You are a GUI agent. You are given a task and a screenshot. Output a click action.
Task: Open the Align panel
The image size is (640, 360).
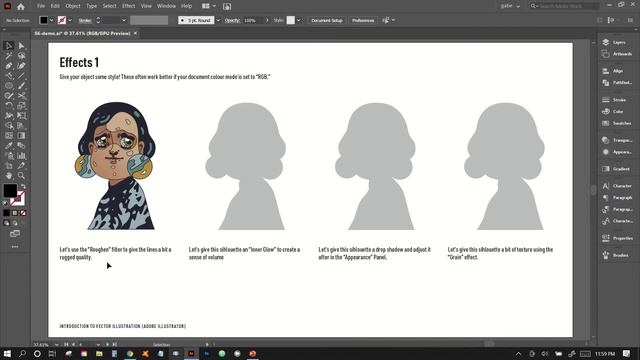(x=613, y=71)
